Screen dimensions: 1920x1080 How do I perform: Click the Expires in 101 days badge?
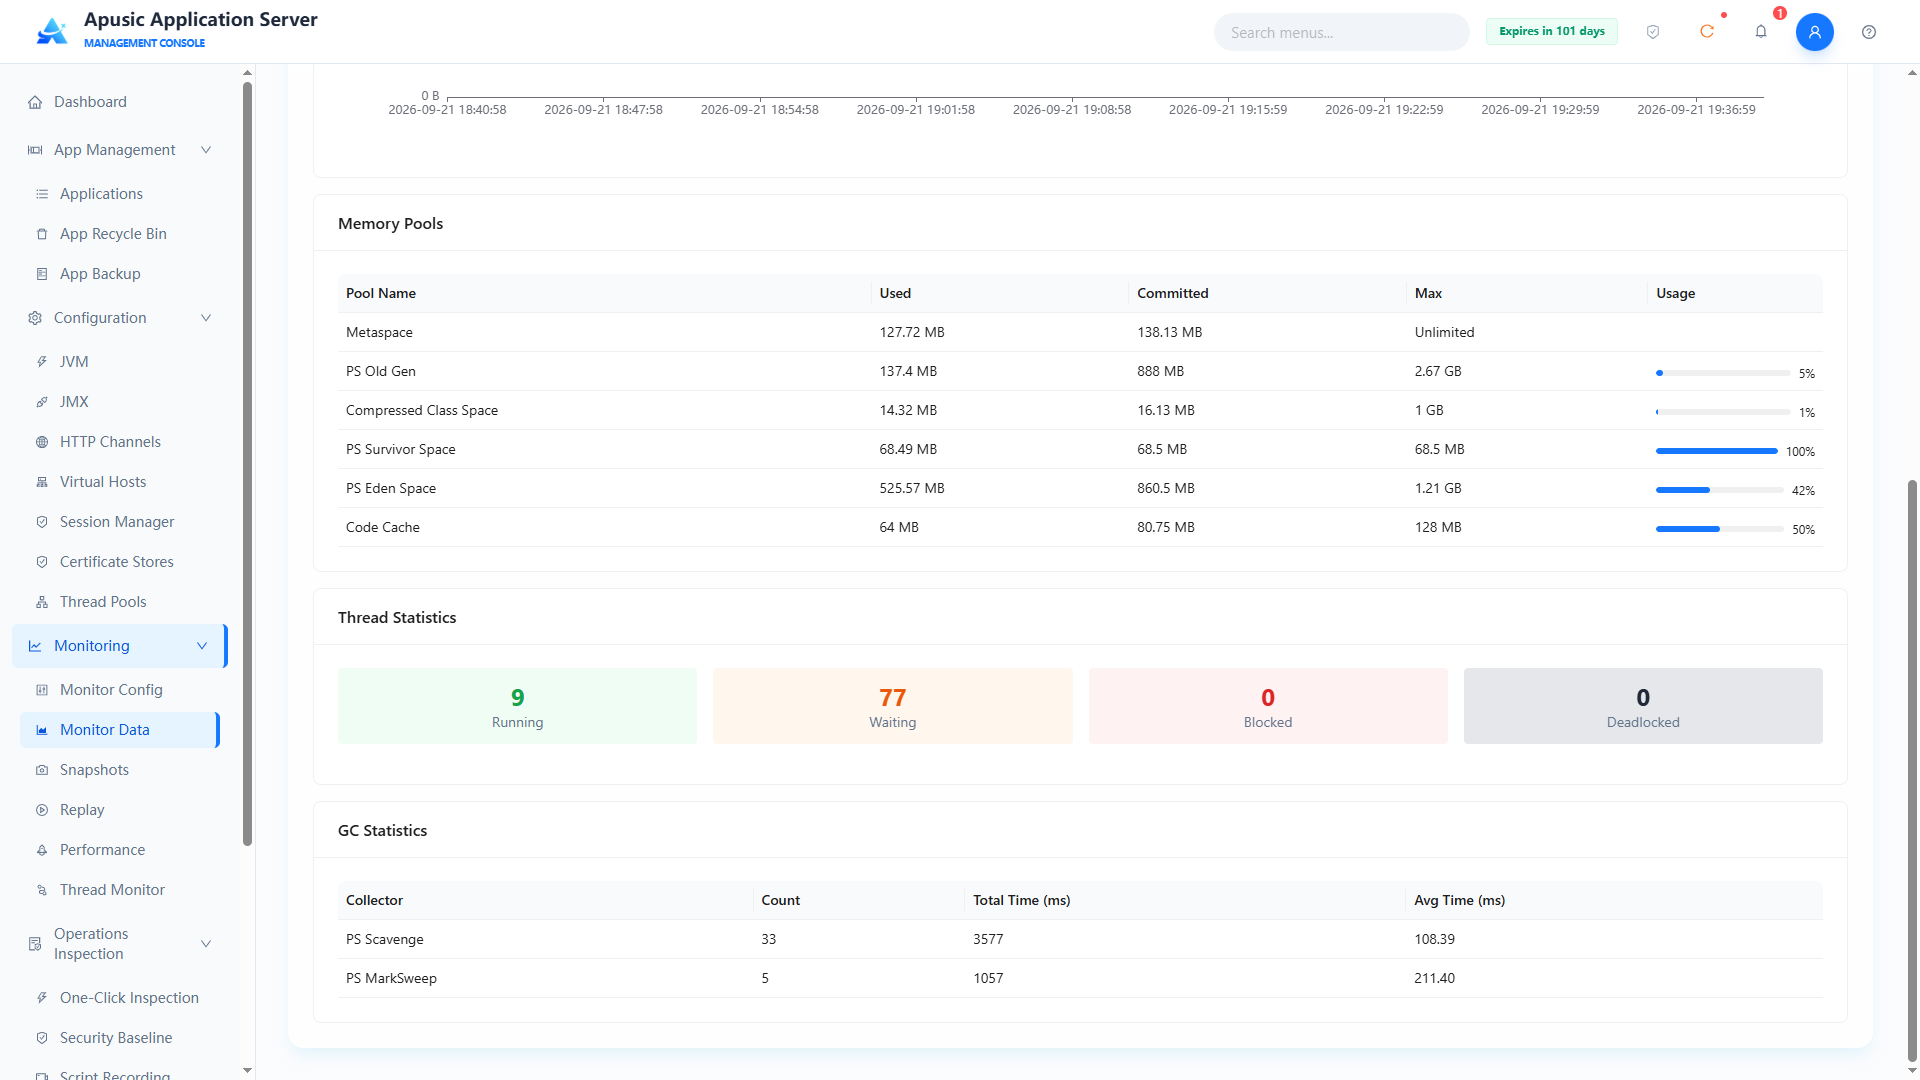click(1551, 32)
